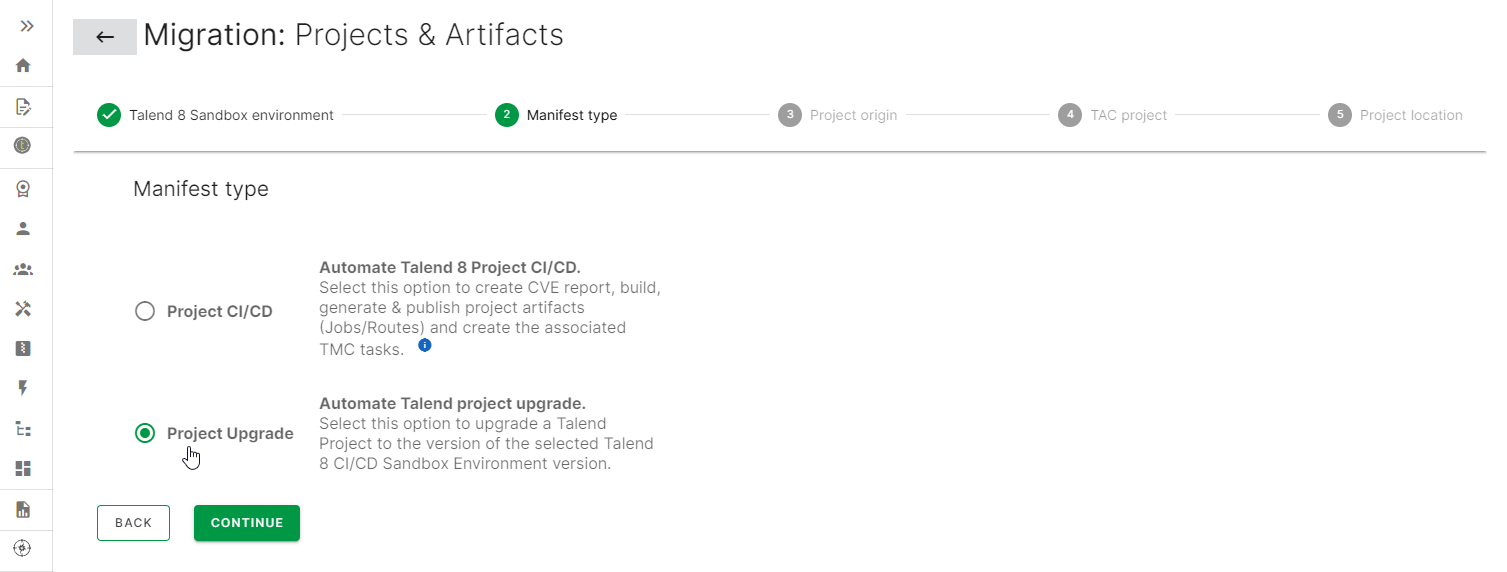Screen dimensions: 1507x572
Task: Open the document edit icon in sidebar
Action: point(23,106)
